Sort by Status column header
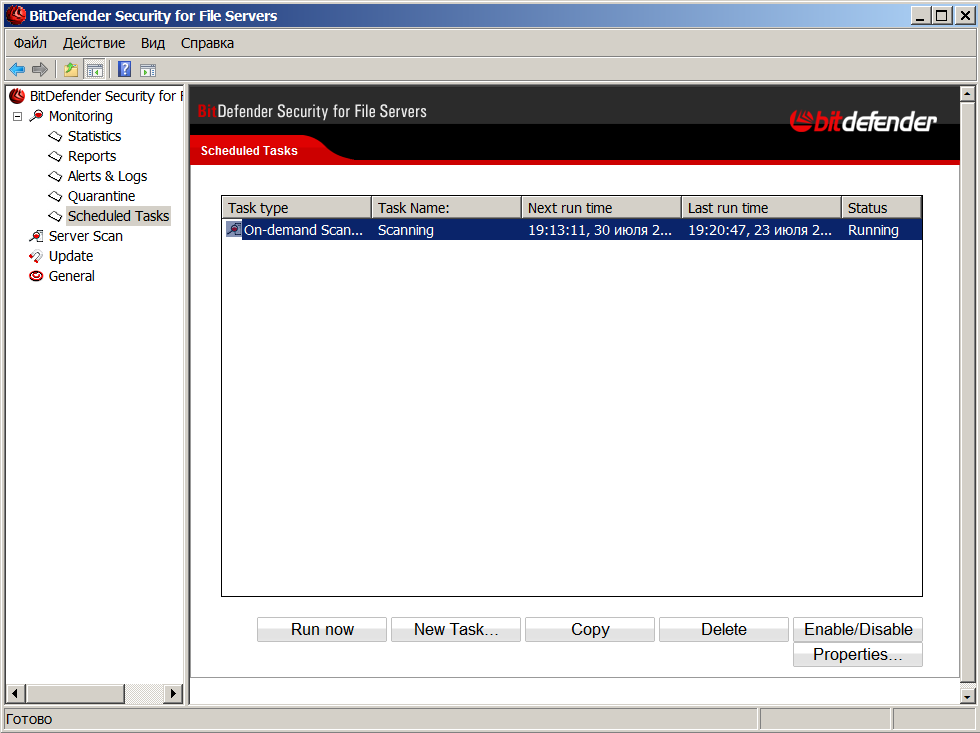Screen dimensions: 980x733 (x=881, y=207)
